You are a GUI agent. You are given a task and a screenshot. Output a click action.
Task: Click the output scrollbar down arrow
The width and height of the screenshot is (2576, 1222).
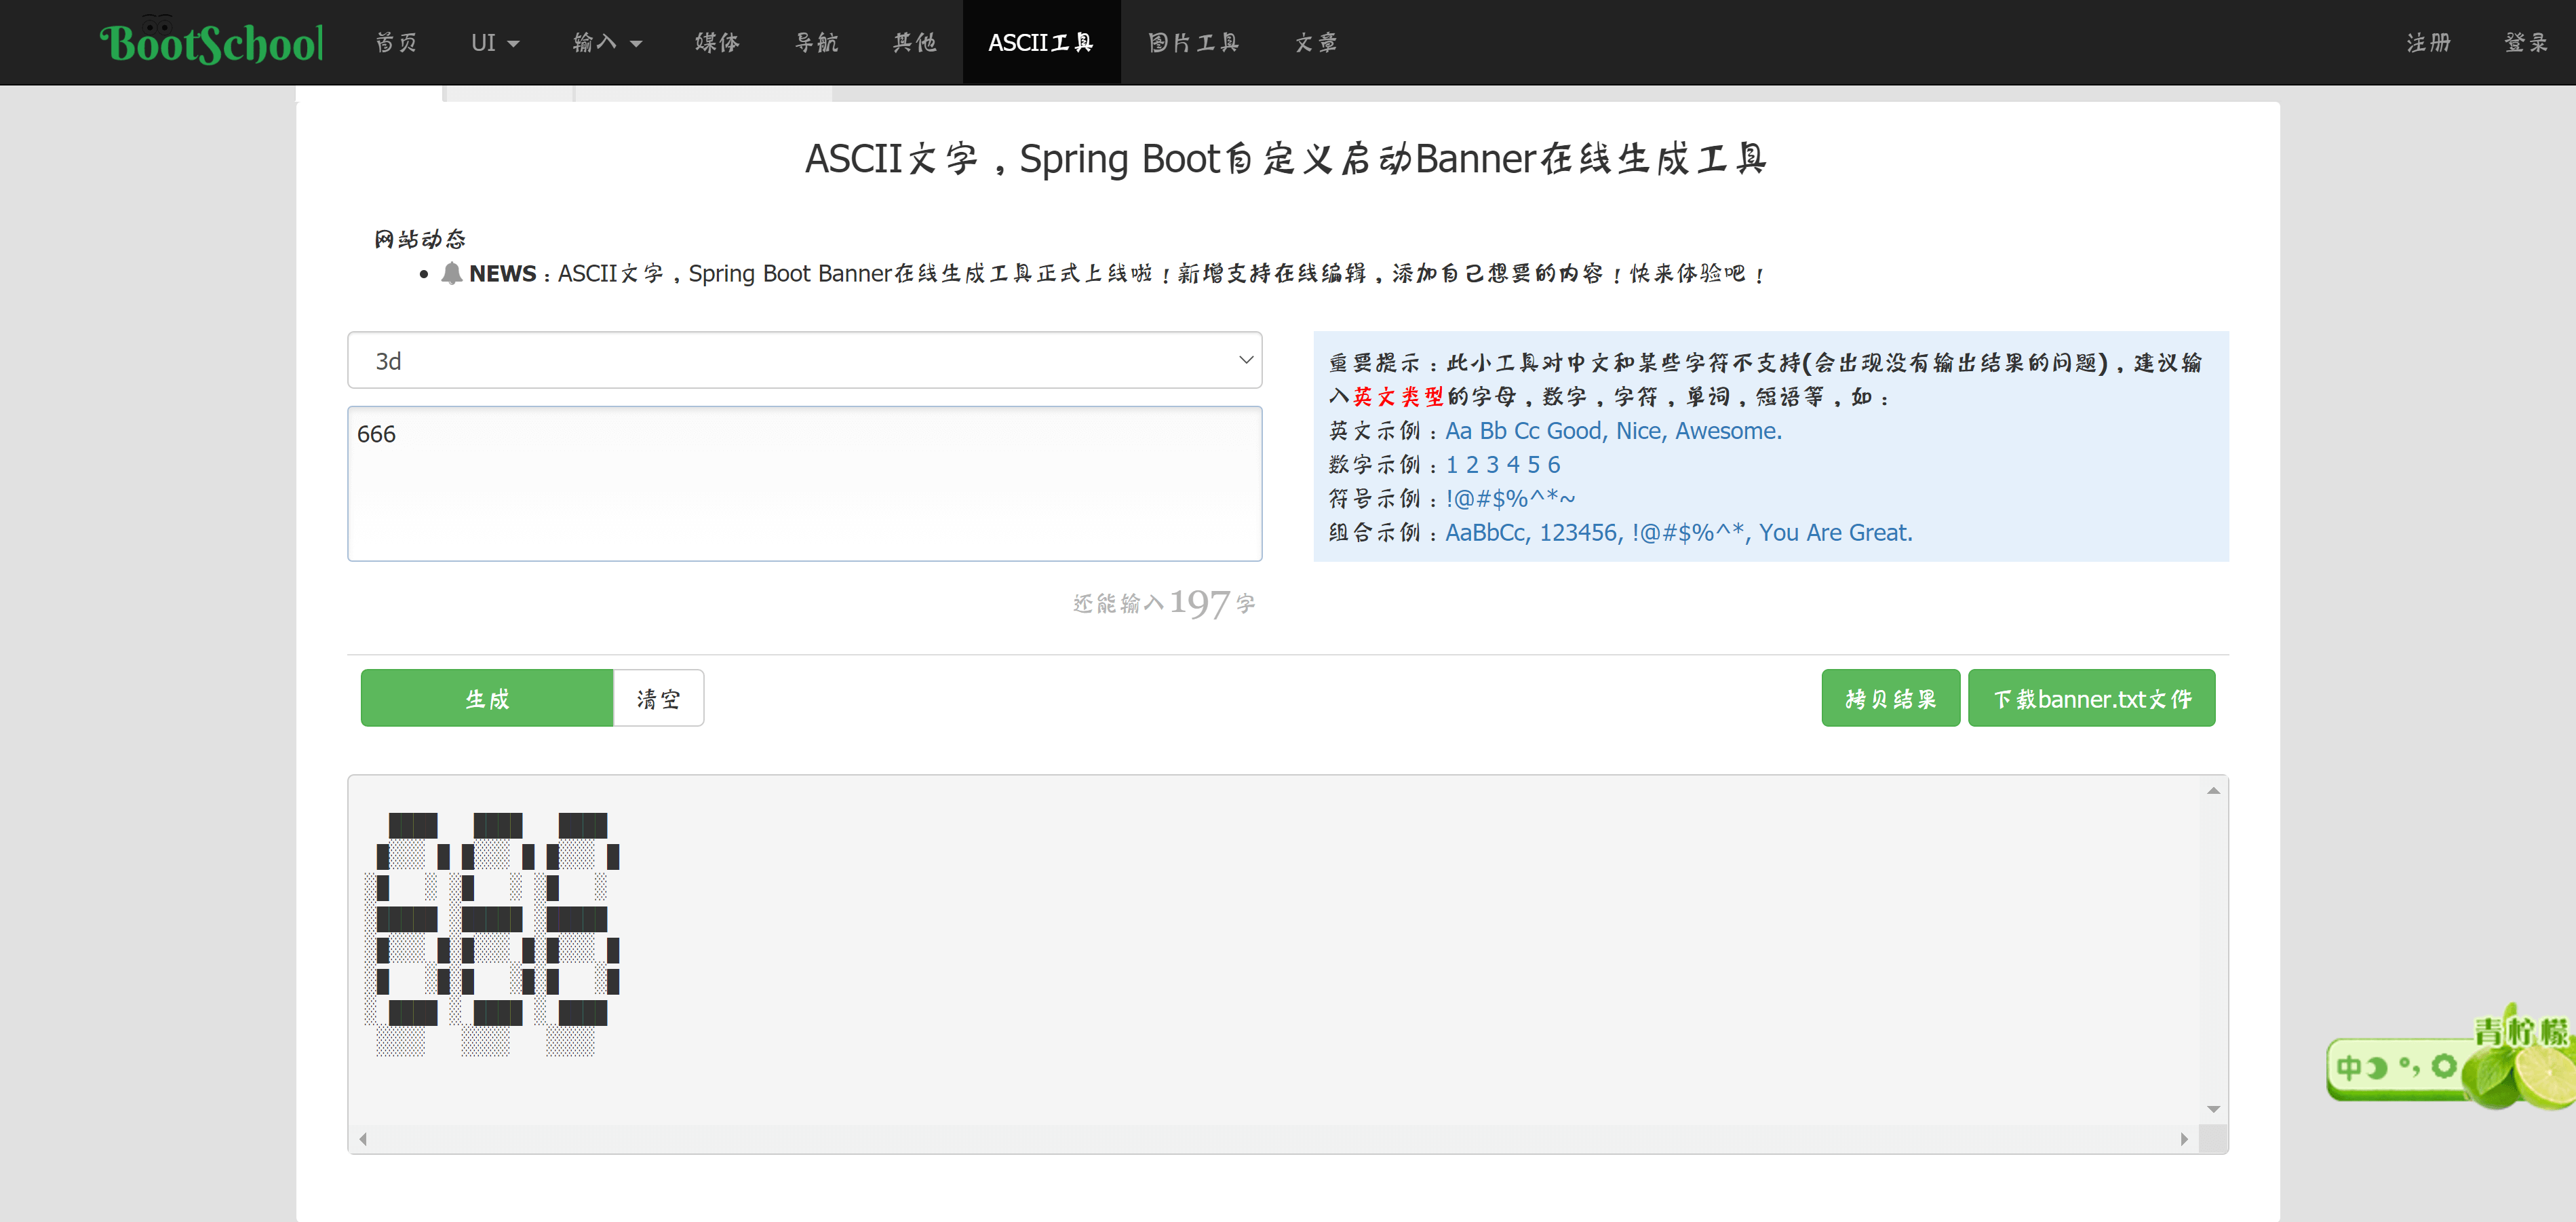point(2213,1109)
